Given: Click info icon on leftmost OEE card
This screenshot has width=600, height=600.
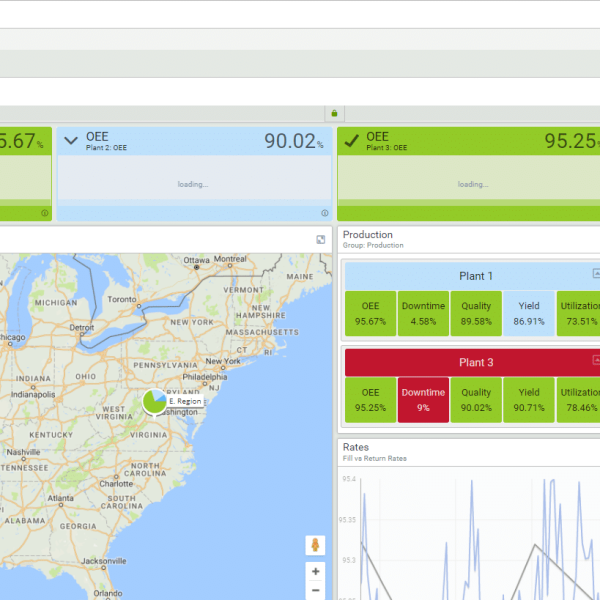Looking at the screenshot, I should pyautogui.click(x=45, y=213).
